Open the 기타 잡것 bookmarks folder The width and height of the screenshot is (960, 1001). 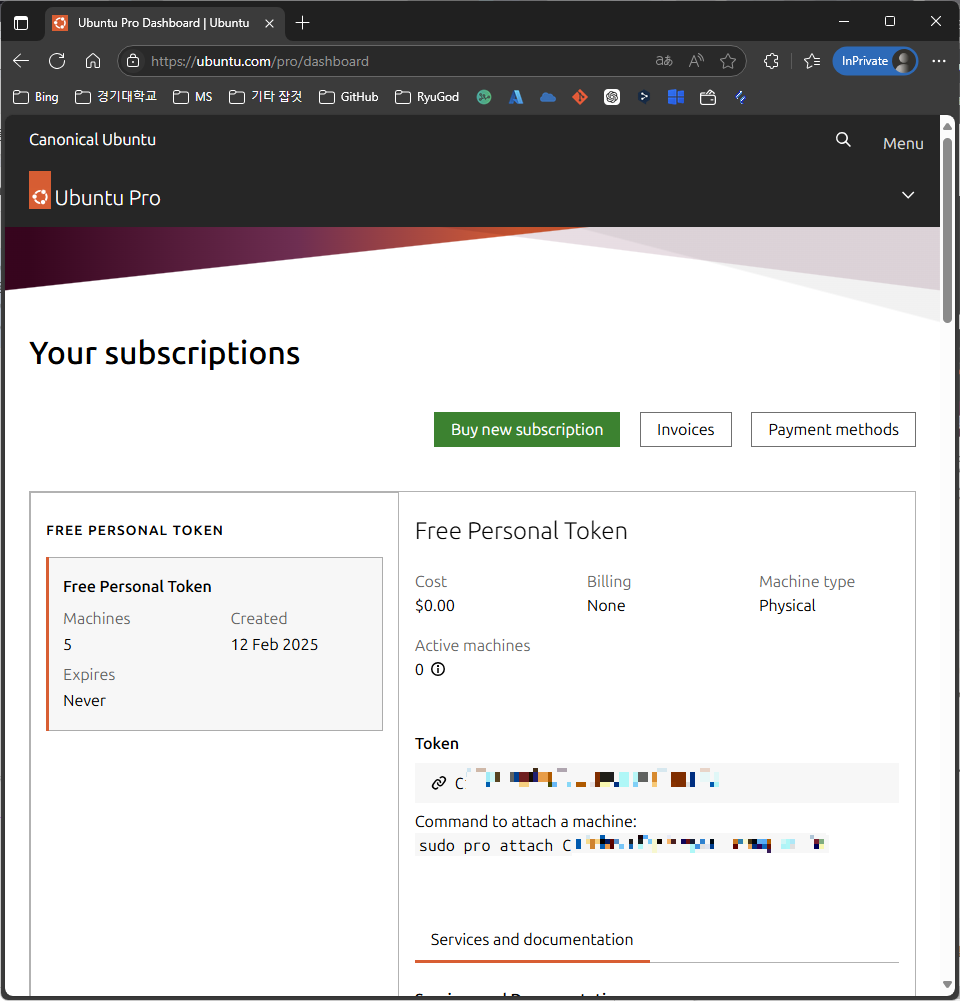(266, 97)
